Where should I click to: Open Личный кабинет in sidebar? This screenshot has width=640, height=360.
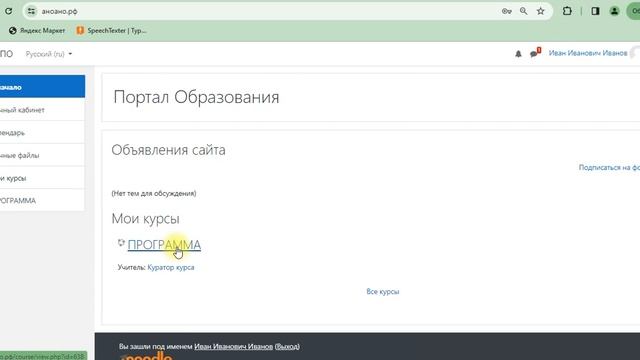(42, 110)
